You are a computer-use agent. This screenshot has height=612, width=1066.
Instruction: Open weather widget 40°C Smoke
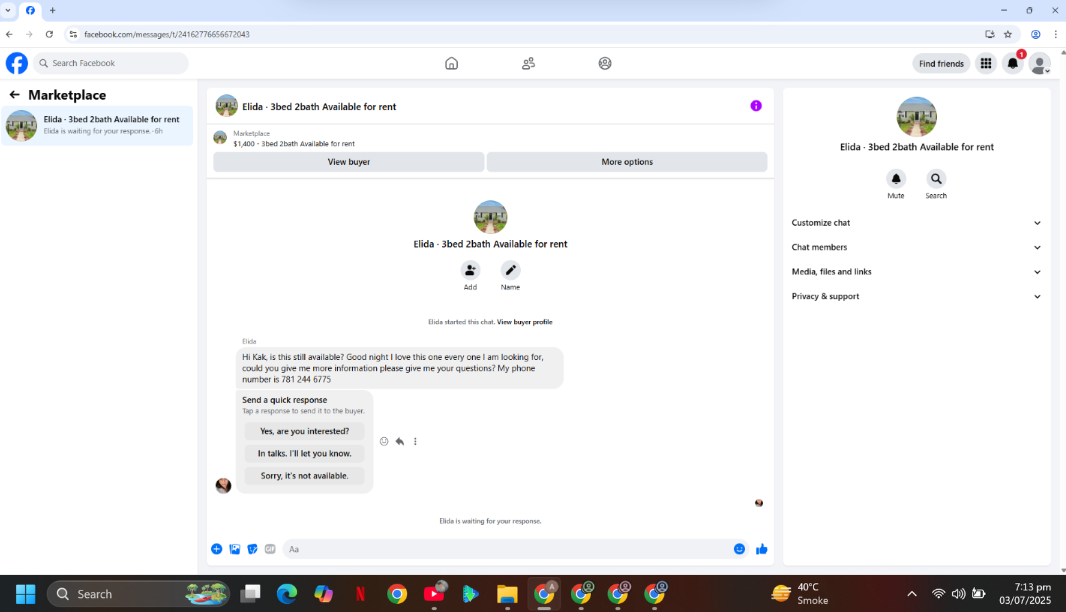pos(800,594)
